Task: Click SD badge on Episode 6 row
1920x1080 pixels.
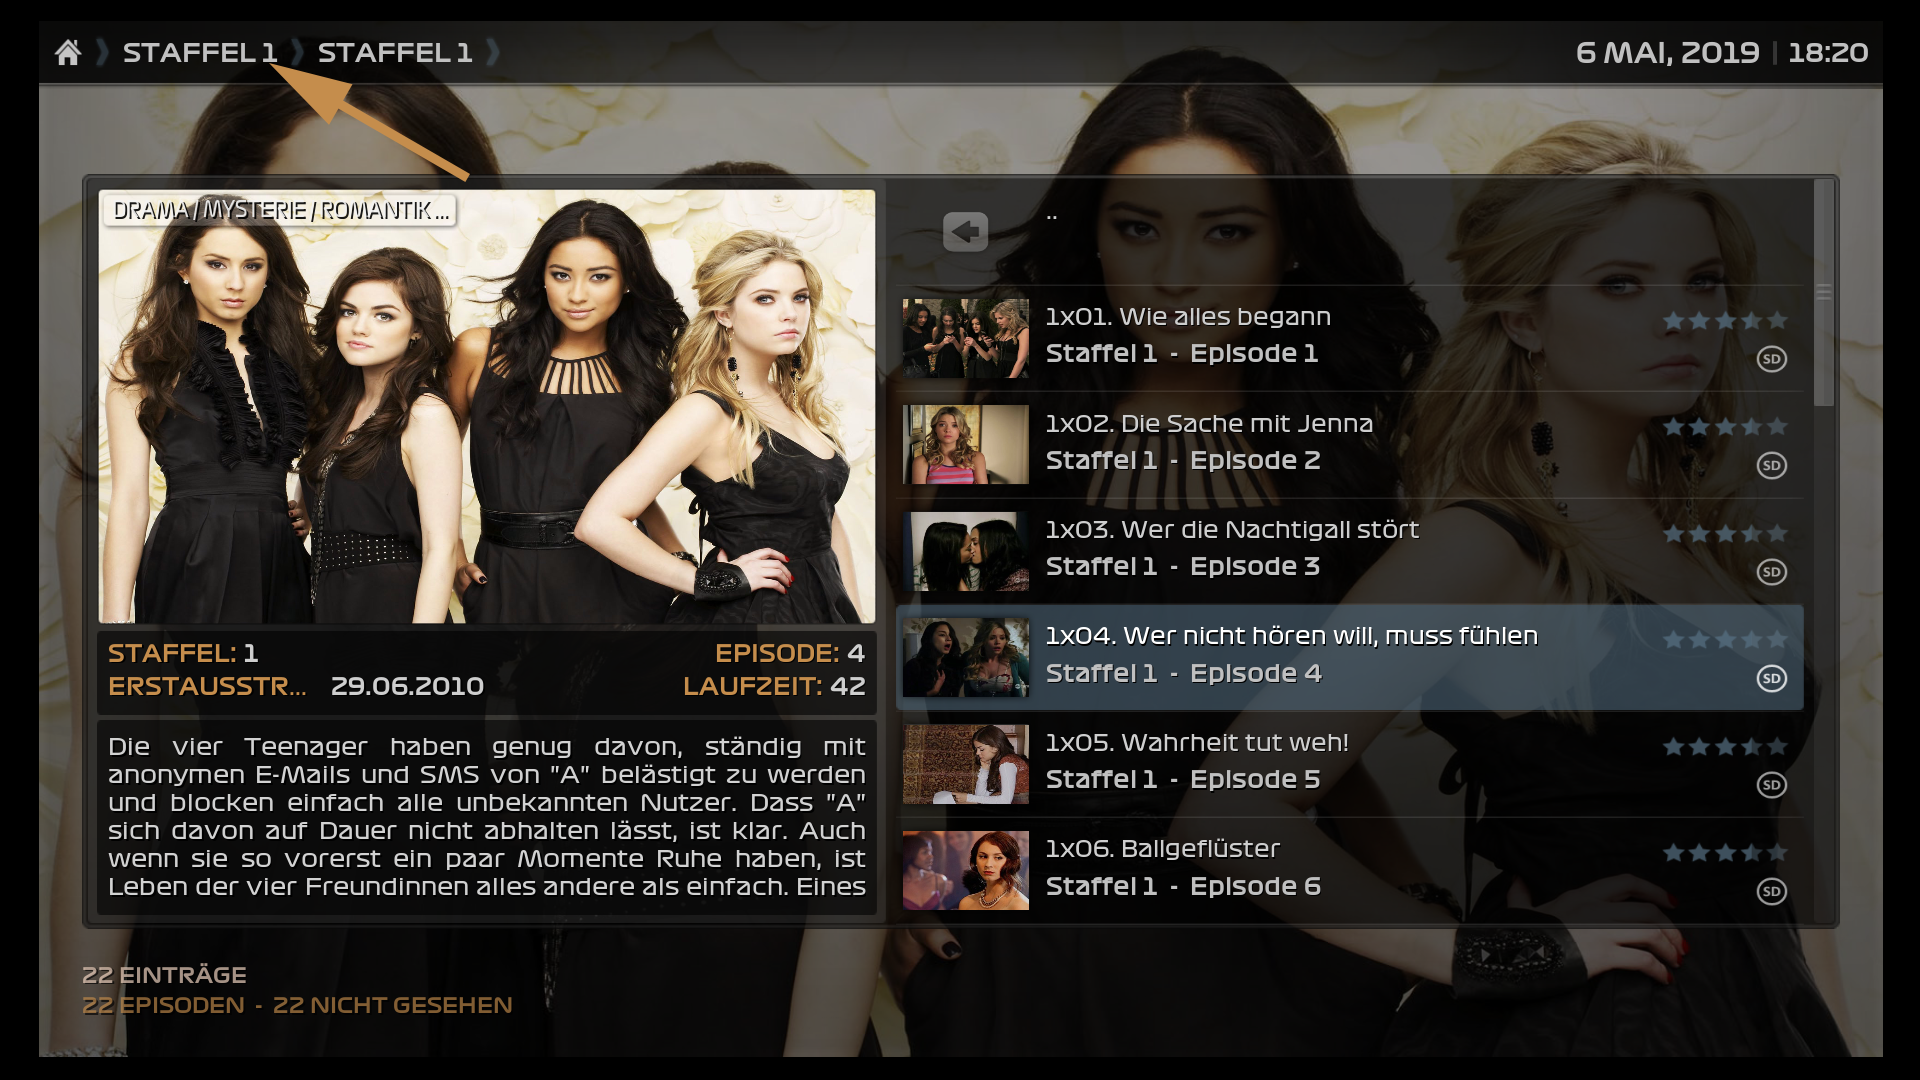Action: tap(1772, 891)
